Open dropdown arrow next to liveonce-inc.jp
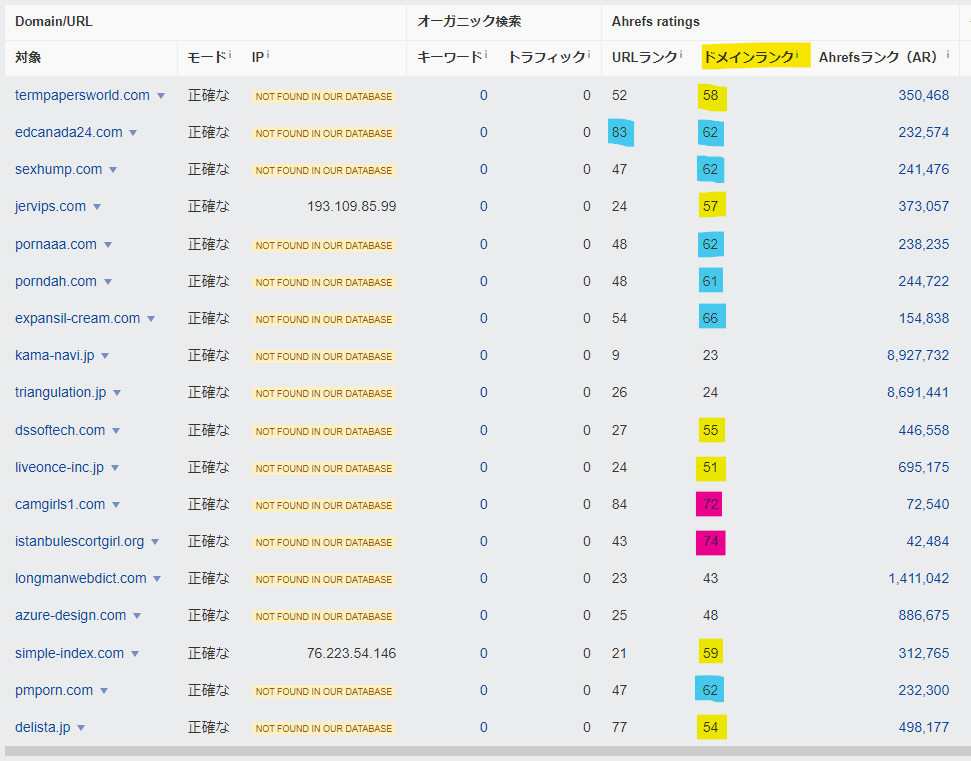 point(115,468)
